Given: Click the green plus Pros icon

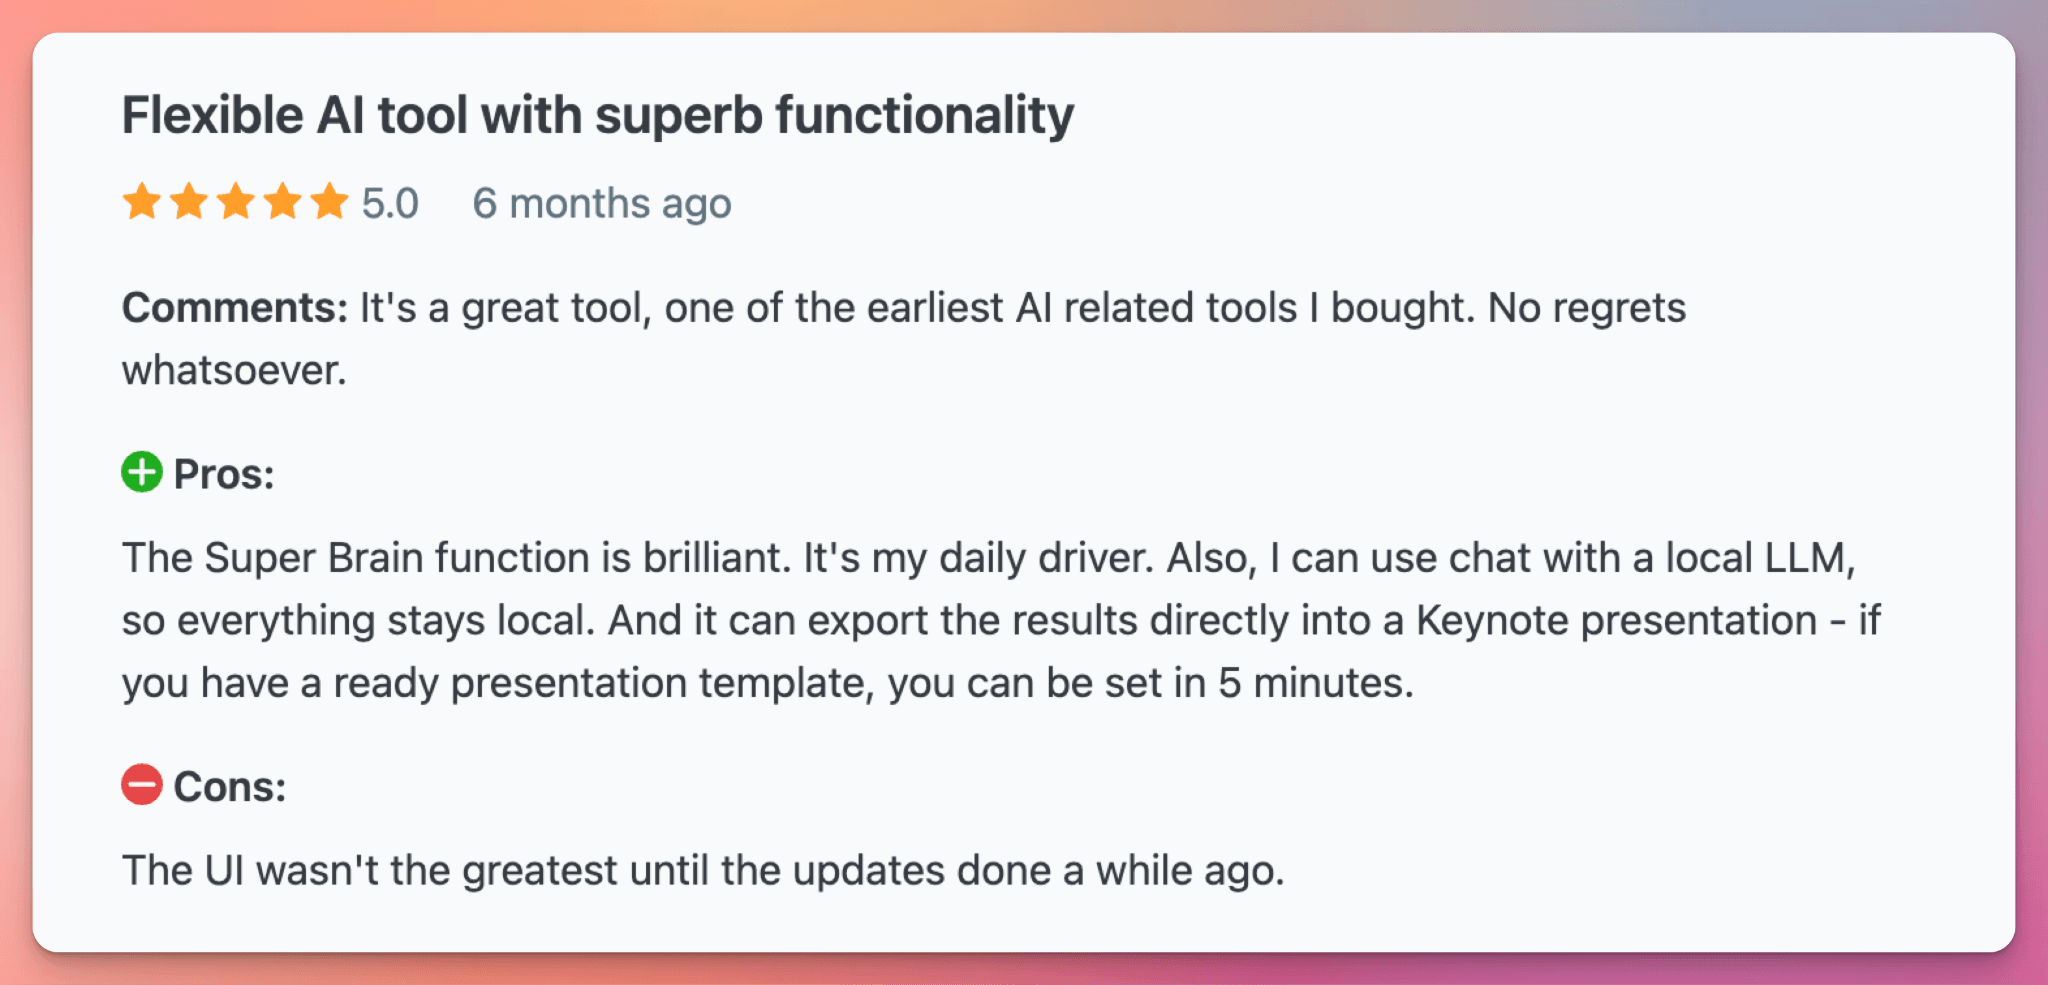Looking at the screenshot, I should click(142, 472).
